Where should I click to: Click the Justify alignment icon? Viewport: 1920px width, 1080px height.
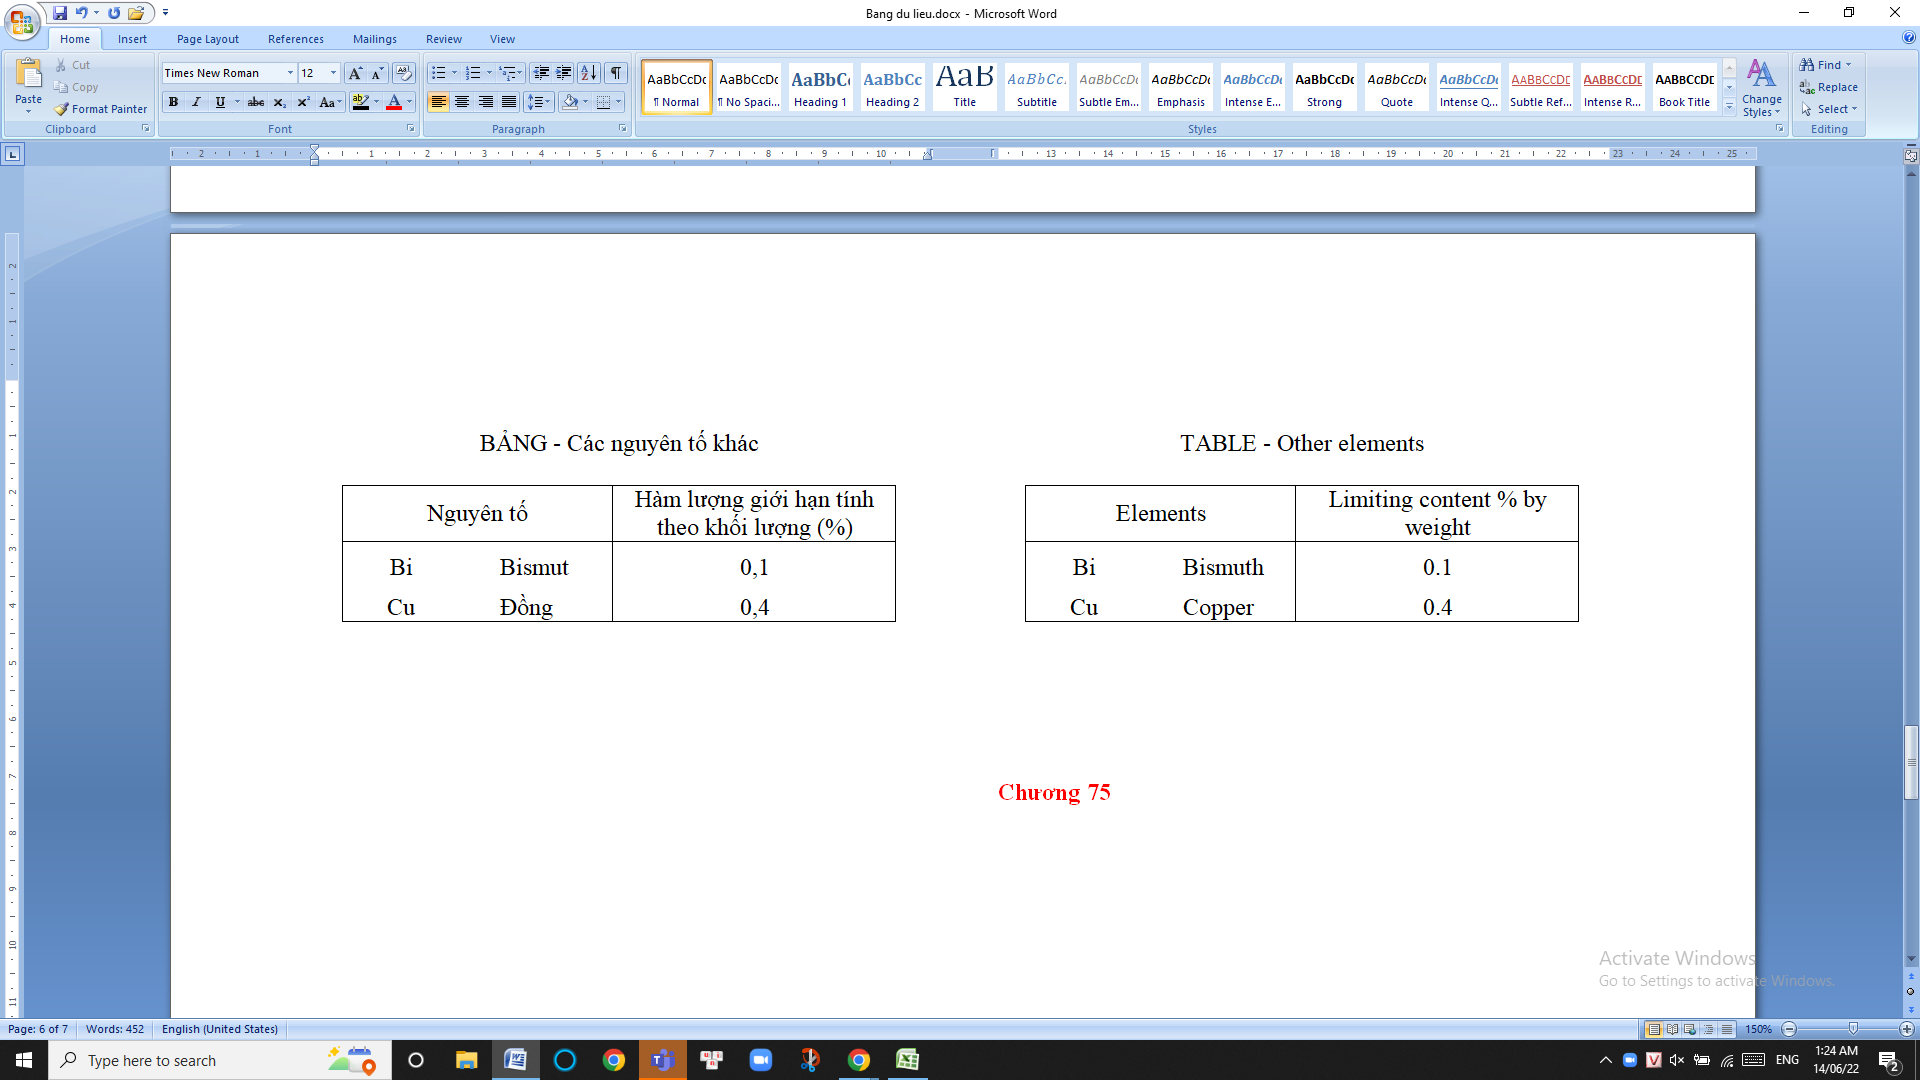[509, 102]
